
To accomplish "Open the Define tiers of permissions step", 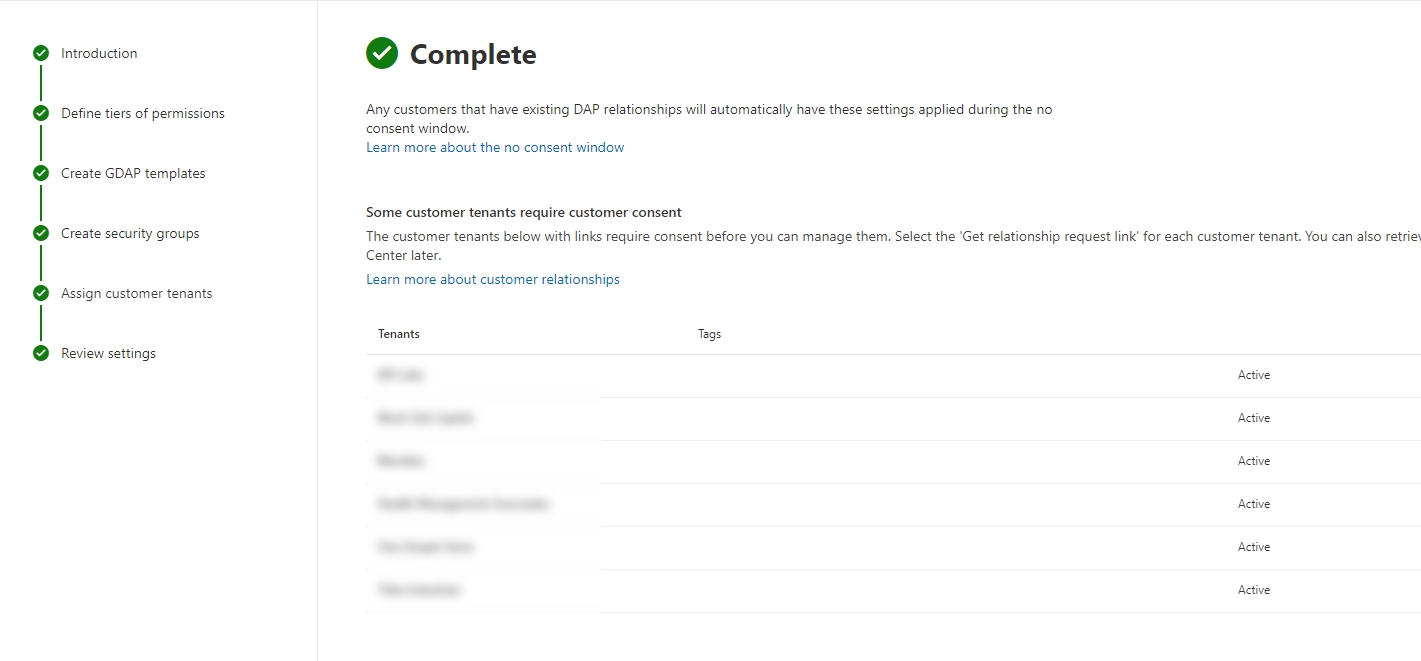I will [x=143, y=113].
